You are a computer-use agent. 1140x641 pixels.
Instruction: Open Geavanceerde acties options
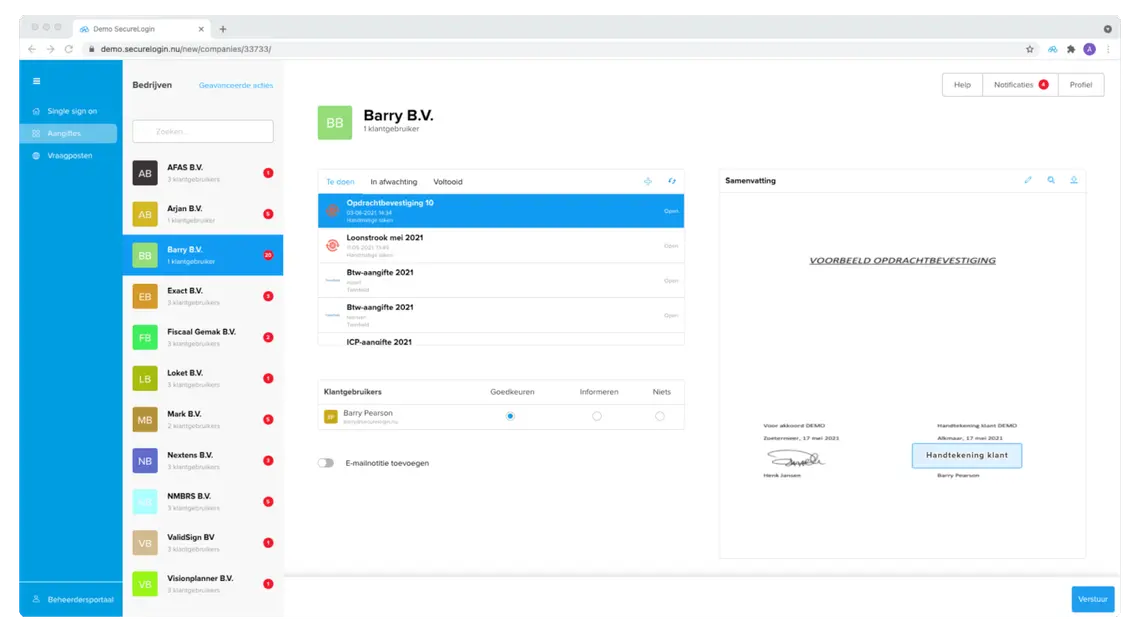[x=236, y=86]
